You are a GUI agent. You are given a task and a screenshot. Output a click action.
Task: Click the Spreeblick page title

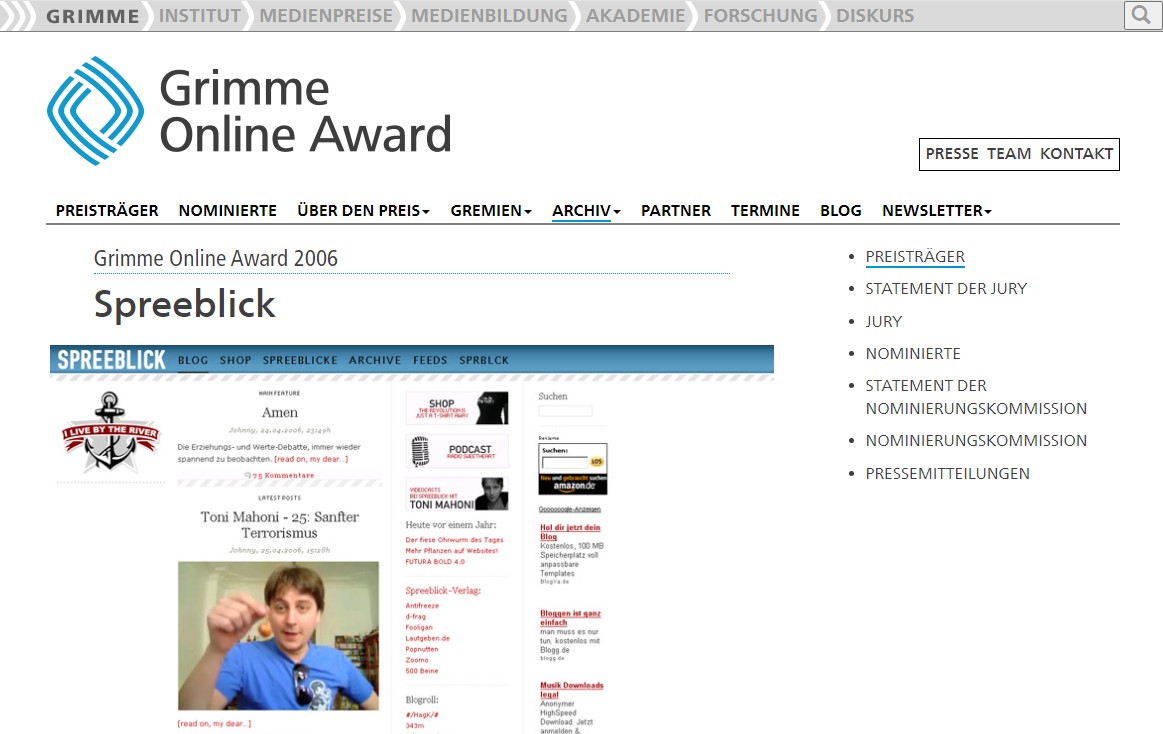click(x=184, y=304)
